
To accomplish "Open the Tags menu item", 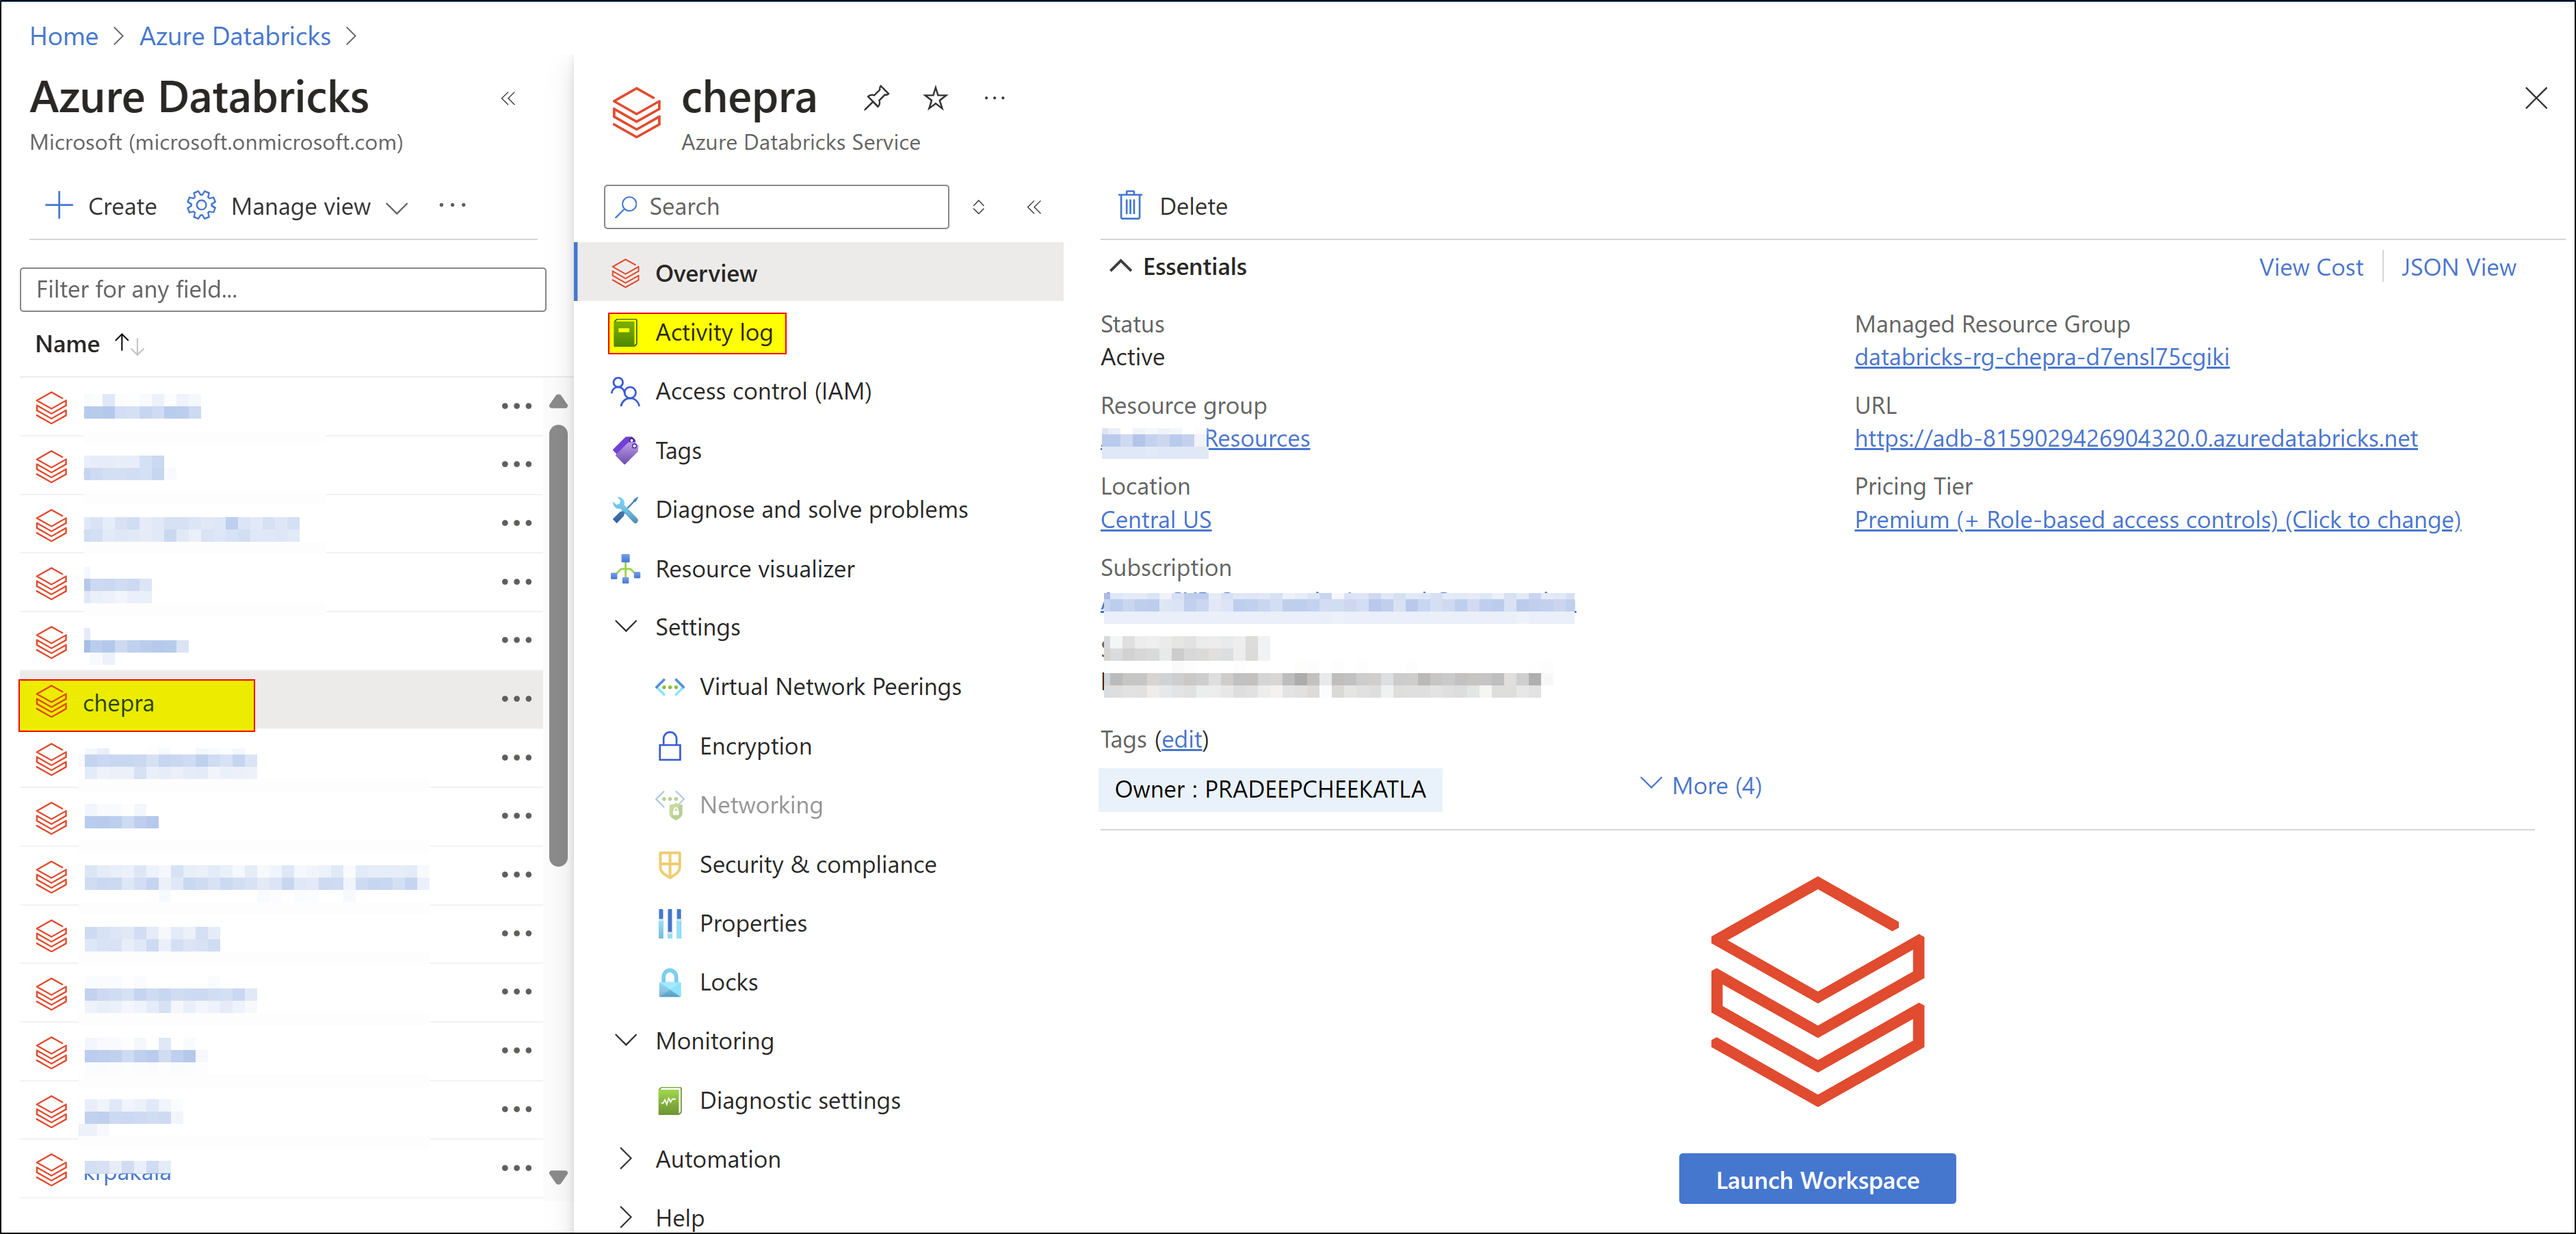I will [x=677, y=450].
